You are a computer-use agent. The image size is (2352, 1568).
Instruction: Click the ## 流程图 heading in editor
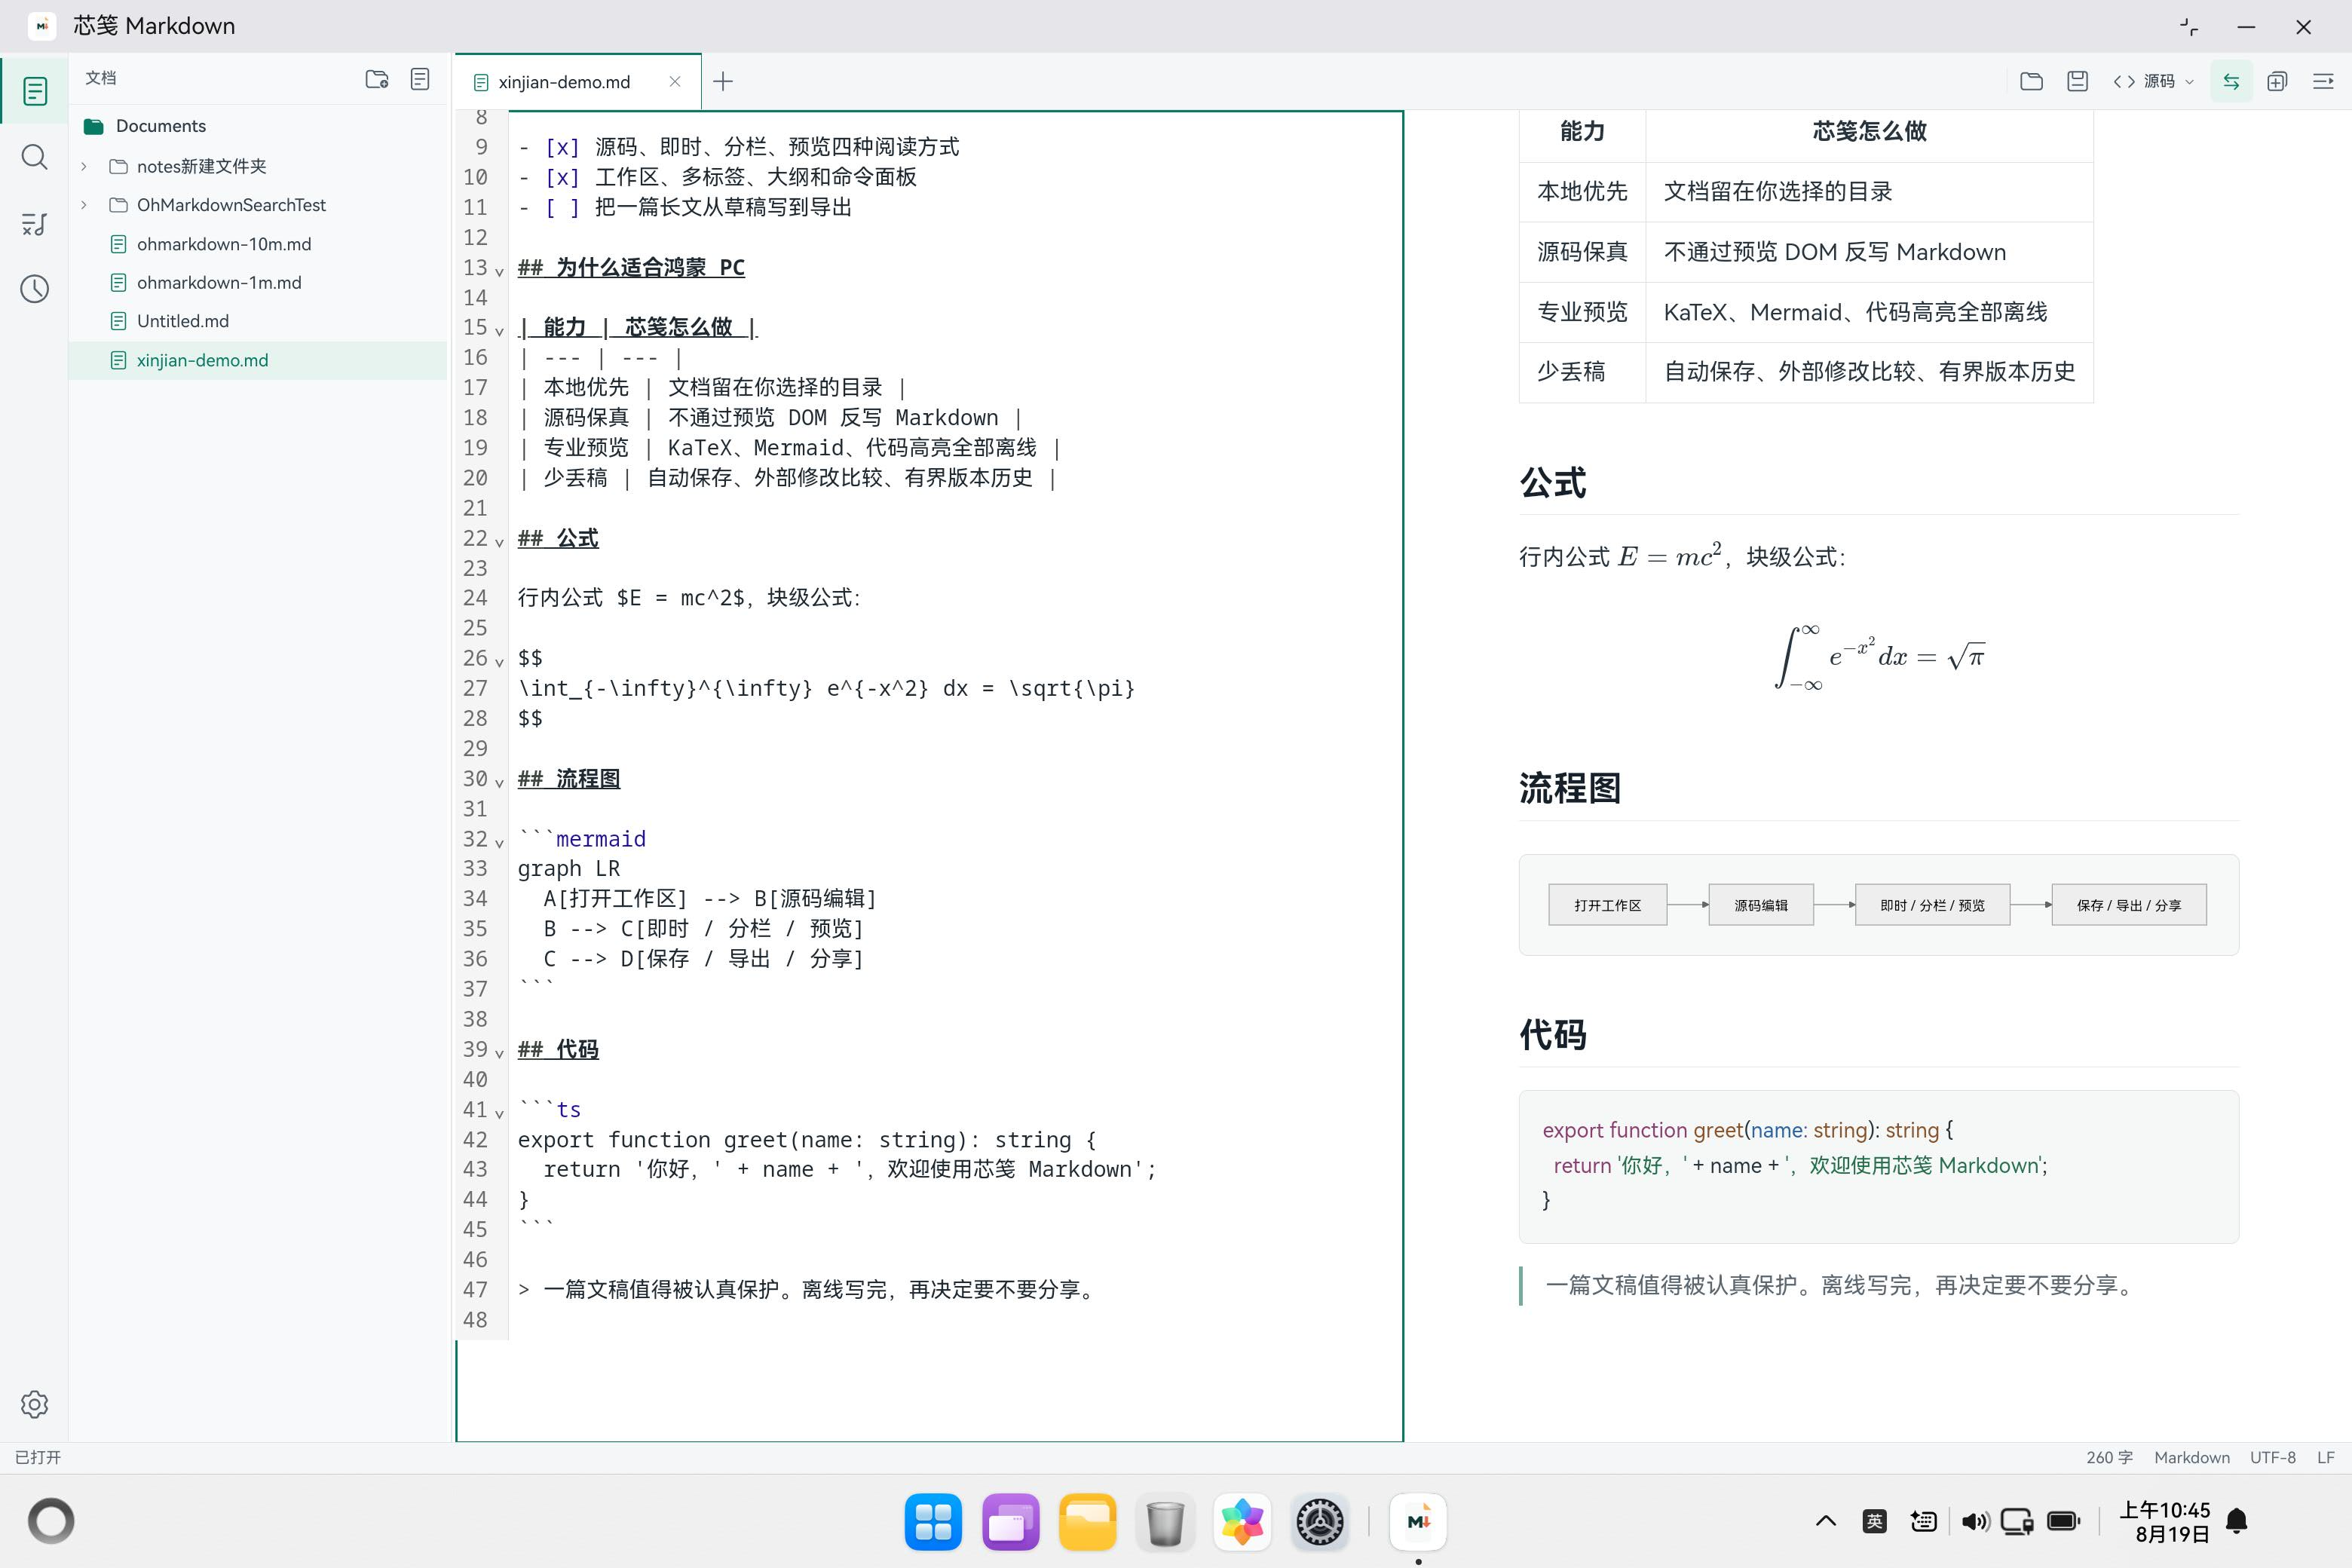(x=569, y=778)
